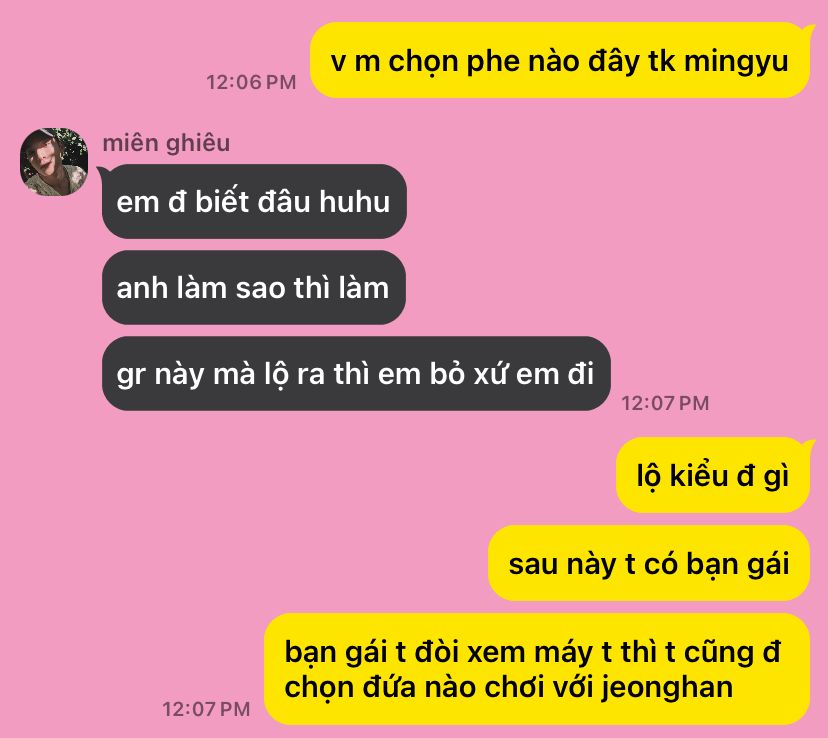Tap the message 'anh làm sao thì làm'
This screenshot has height=738, width=828.
[253, 287]
